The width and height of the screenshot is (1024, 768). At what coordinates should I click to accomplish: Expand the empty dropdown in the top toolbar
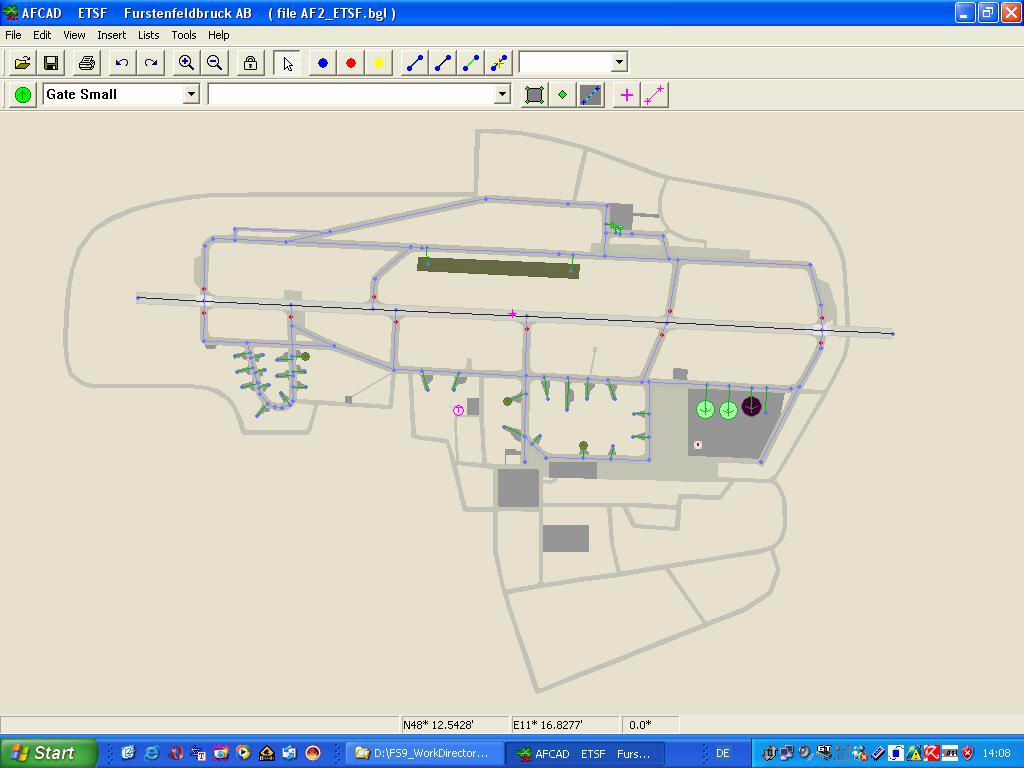619,62
